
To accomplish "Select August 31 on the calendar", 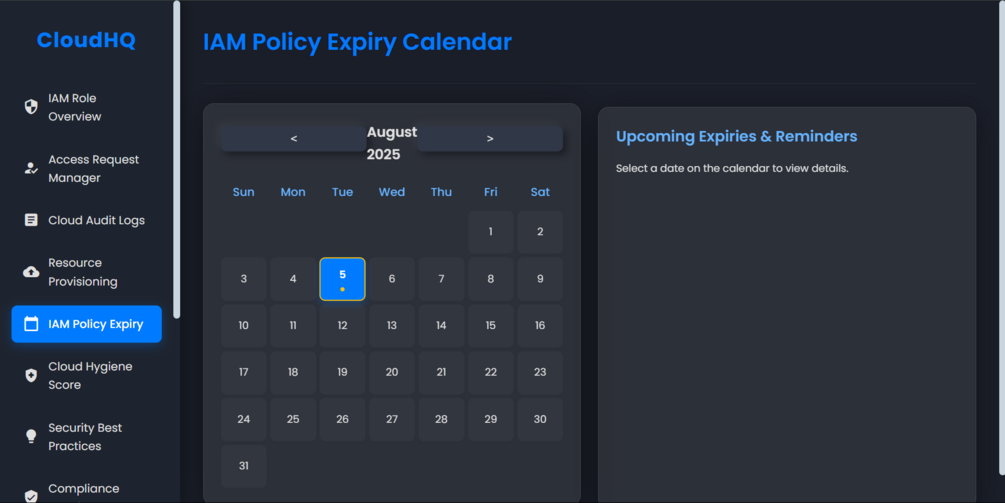I will point(244,466).
